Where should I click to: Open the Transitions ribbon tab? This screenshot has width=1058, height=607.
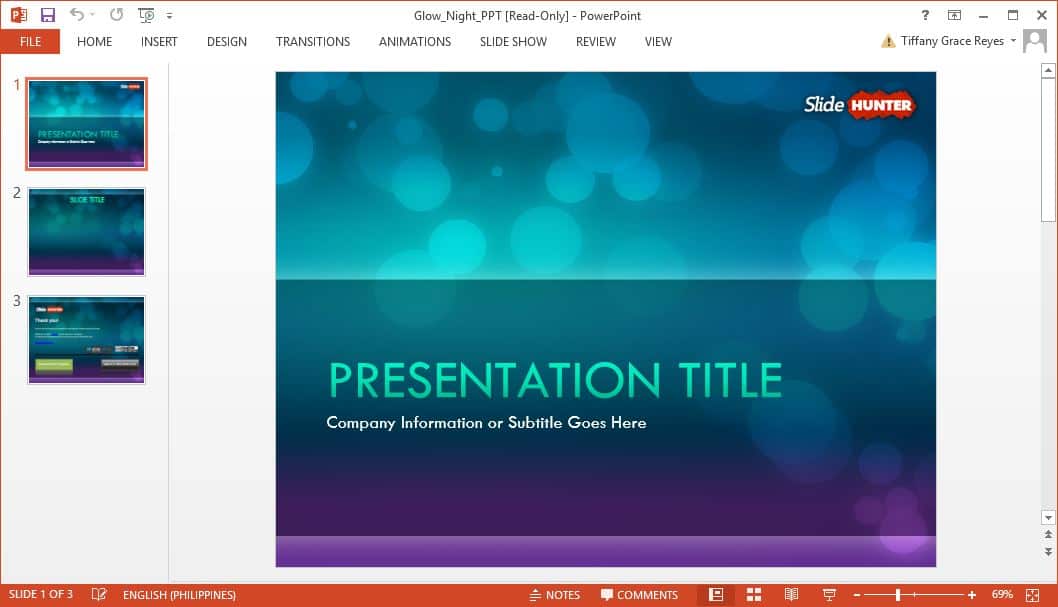pos(313,42)
